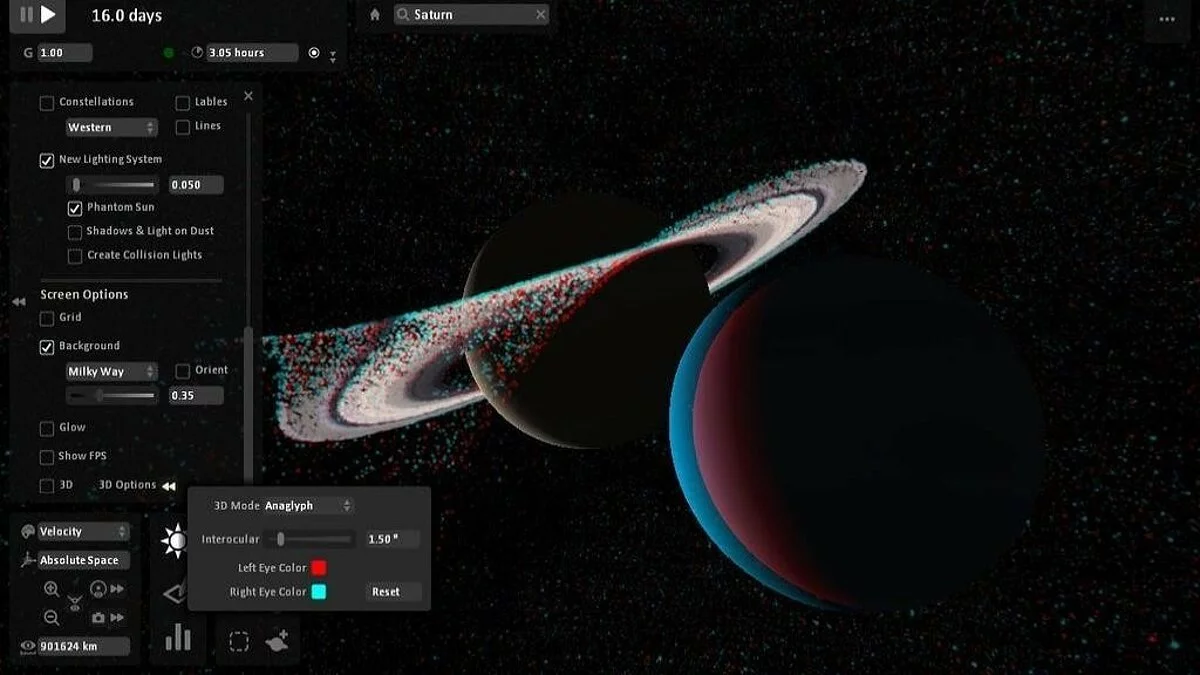This screenshot has height=675, width=1200.
Task: Collapse the 3D Options panel
Action: click(171, 485)
